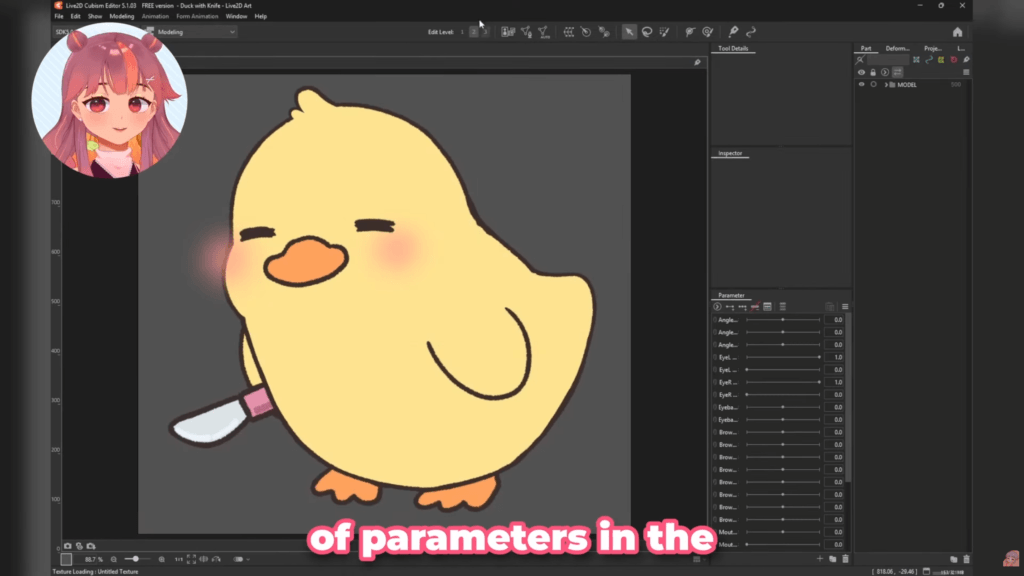This screenshot has height=576, width=1024.
Task: Select the Brush selection tool
Action: (x=664, y=31)
